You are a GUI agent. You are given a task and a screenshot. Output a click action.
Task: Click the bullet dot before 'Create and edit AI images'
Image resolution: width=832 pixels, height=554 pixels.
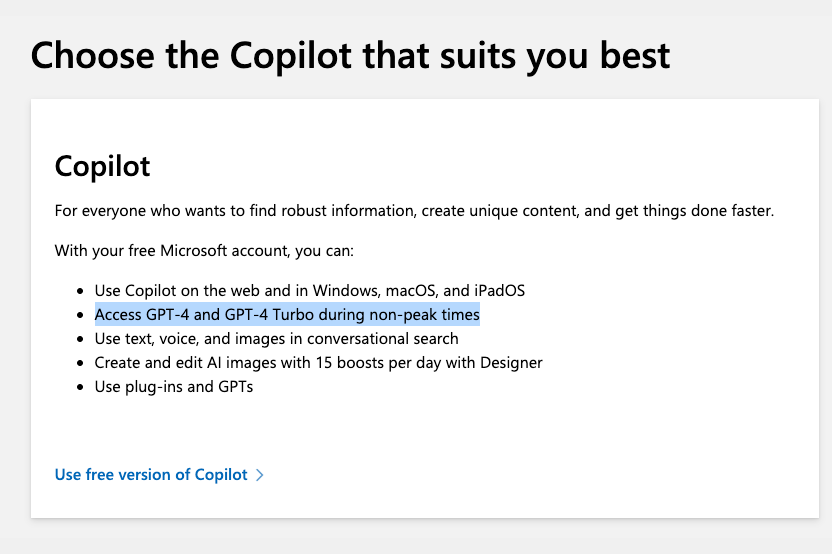[81, 363]
